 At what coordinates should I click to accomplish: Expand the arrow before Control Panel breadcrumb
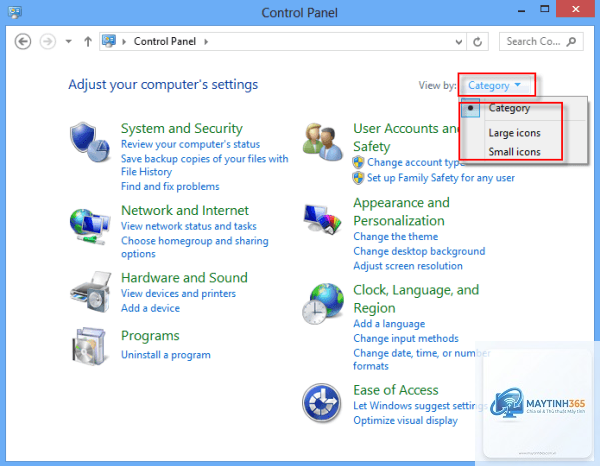click(x=124, y=42)
